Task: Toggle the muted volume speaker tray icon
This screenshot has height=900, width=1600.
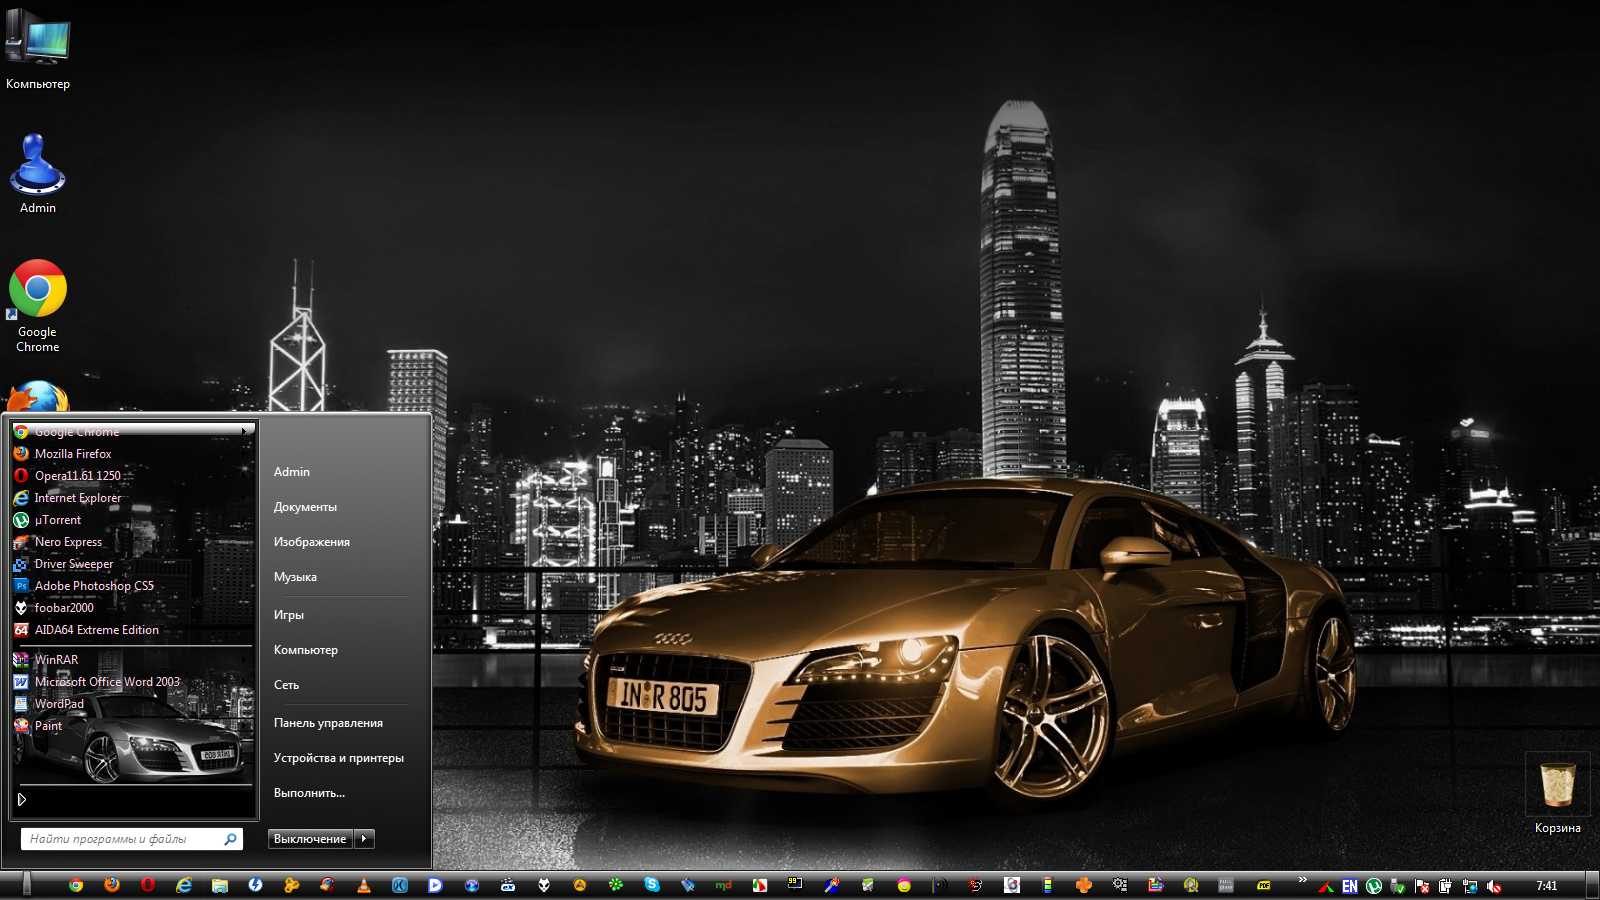Action: [x=1493, y=886]
